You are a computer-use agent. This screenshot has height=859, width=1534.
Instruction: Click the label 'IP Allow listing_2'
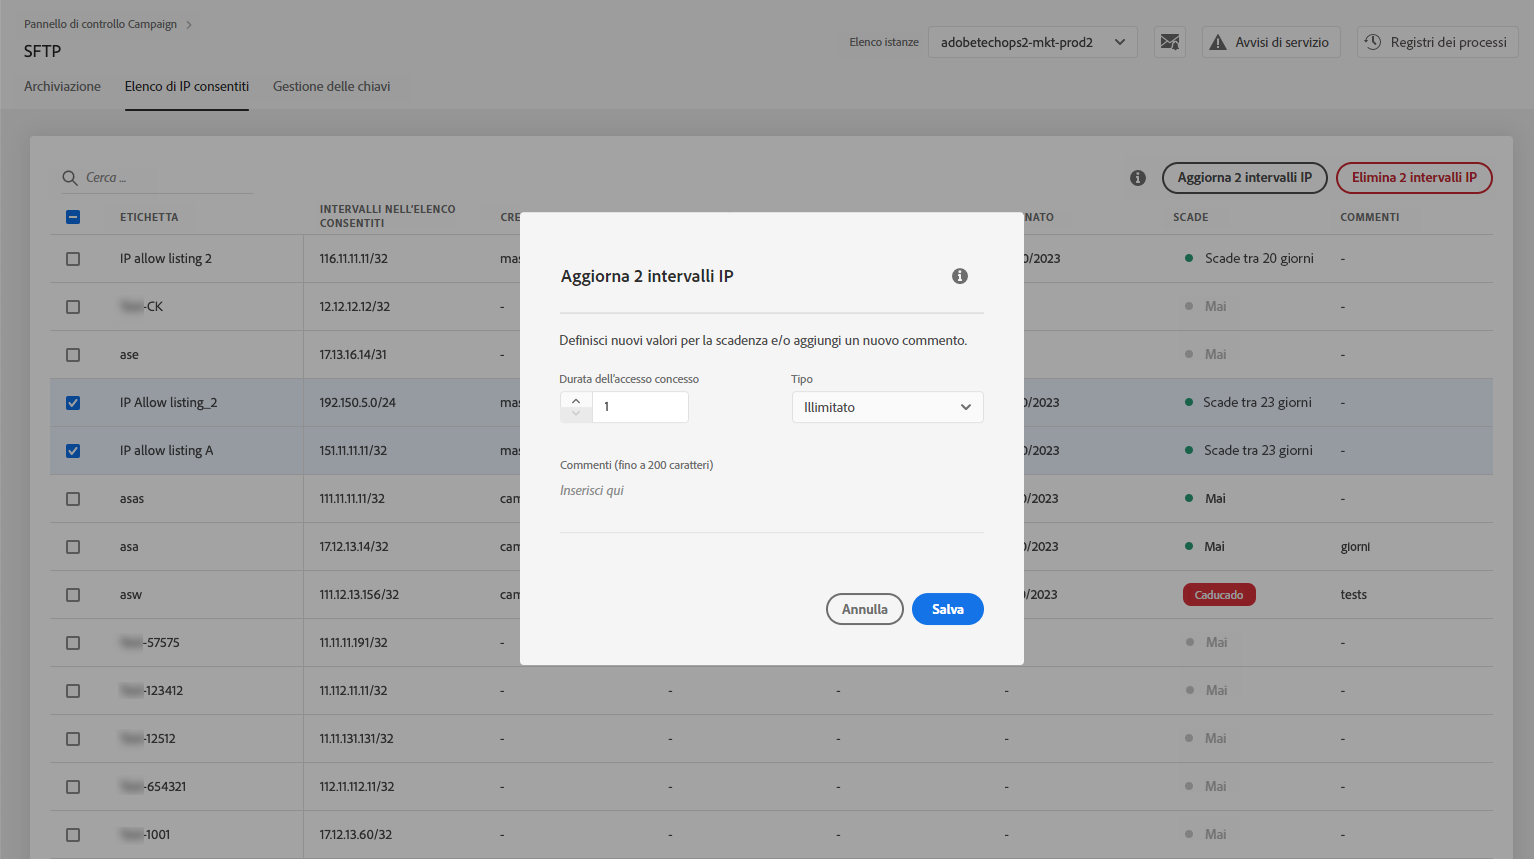pos(168,403)
